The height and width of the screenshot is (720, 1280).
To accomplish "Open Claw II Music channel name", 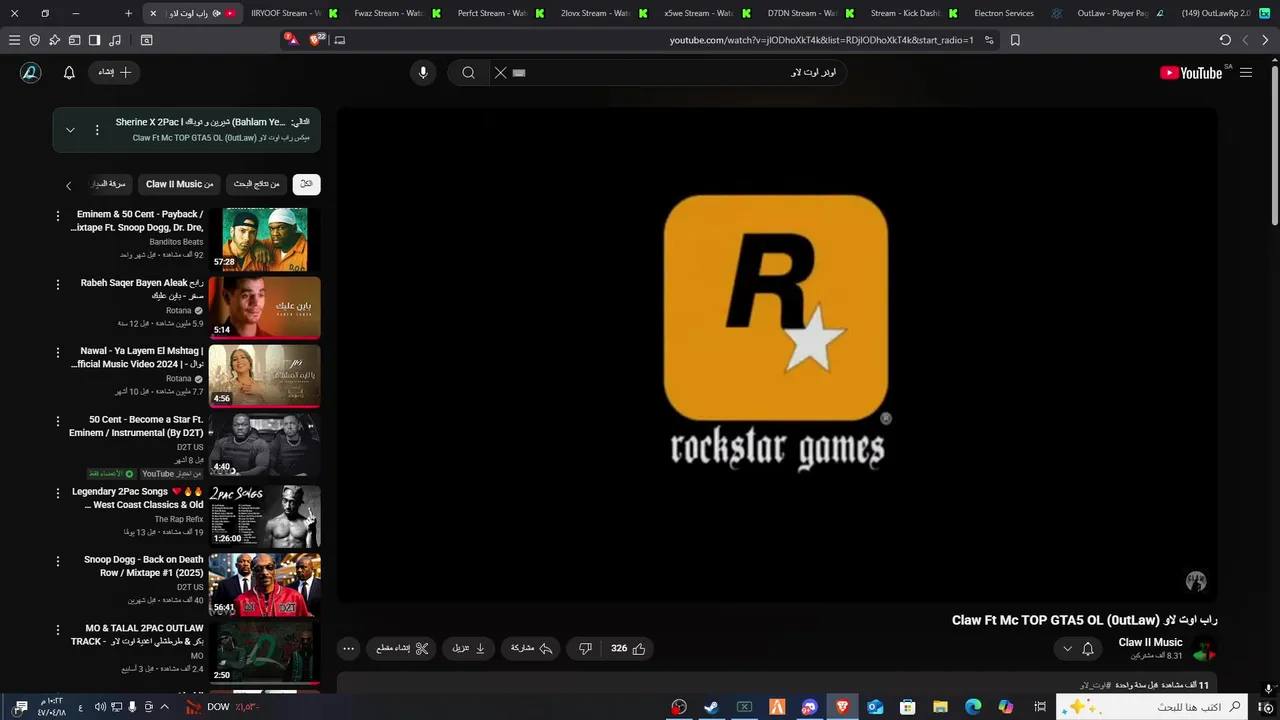I will pos(1150,642).
